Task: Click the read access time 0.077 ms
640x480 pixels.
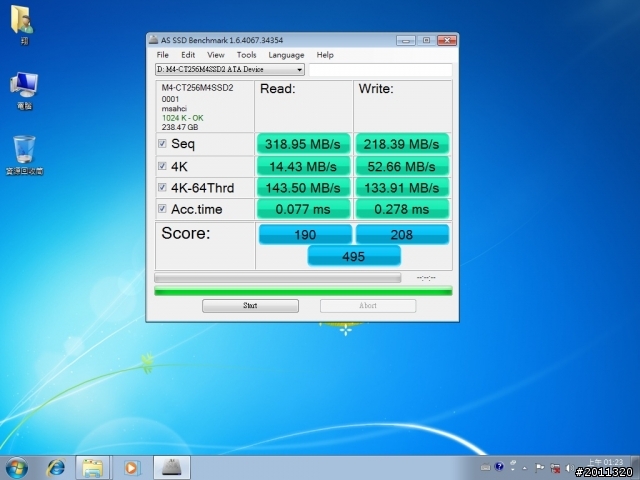Action: pos(303,209)
